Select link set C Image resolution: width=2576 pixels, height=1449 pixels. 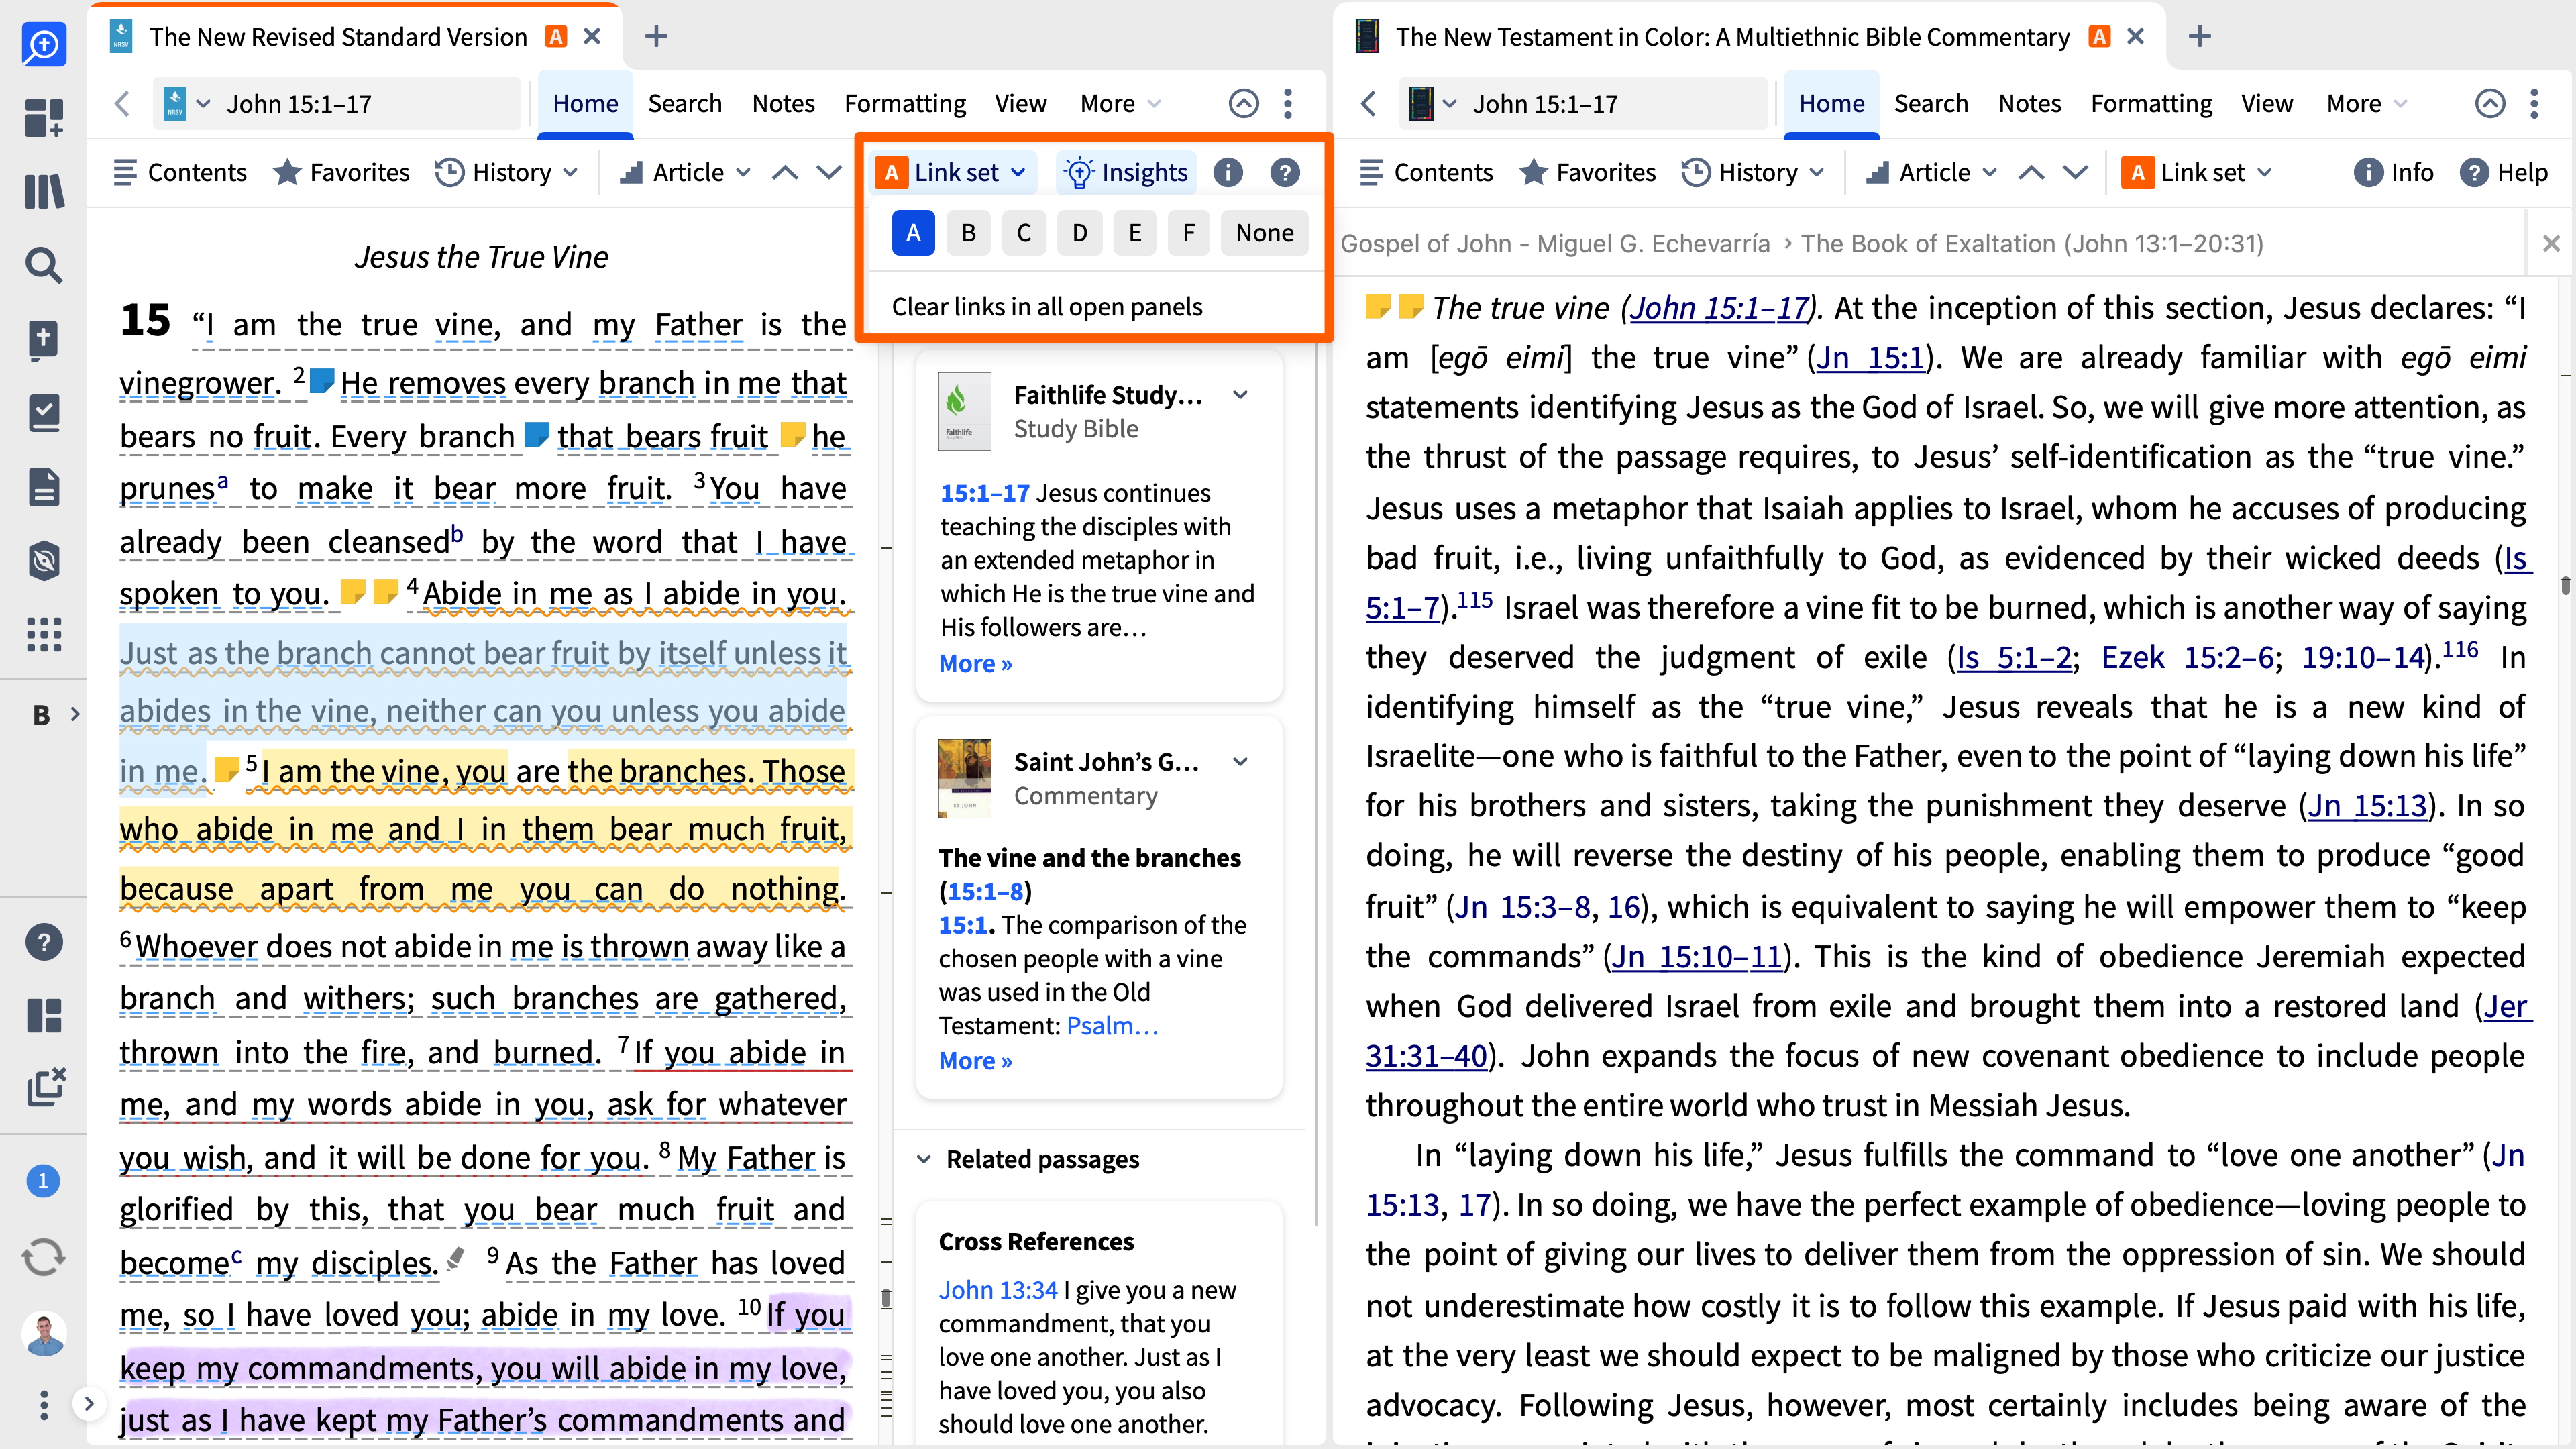click(1024, 233)
